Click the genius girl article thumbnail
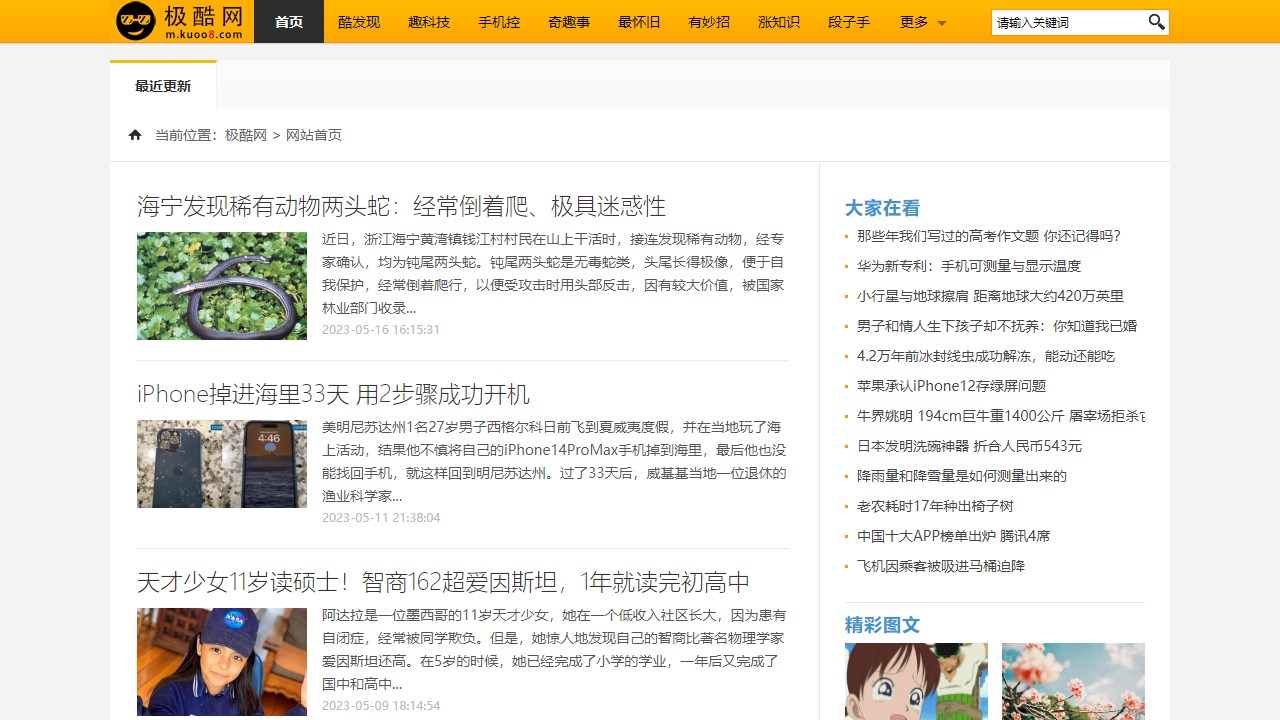The image size is (1280, 720). [221, 662]
